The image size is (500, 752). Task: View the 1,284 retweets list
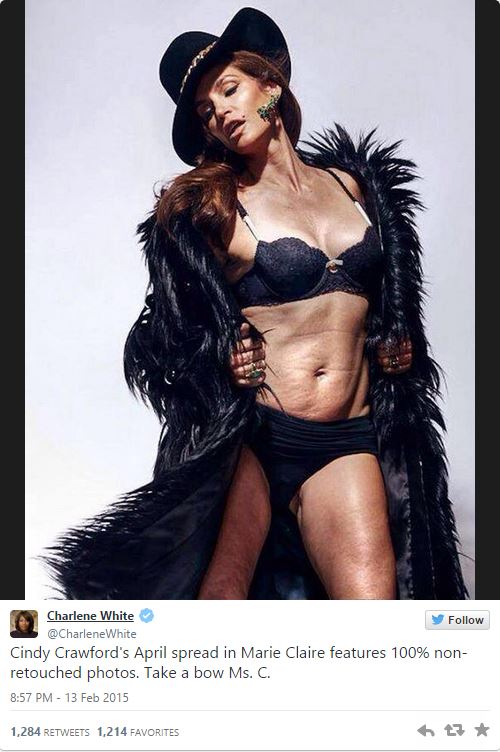coord(50,732)
